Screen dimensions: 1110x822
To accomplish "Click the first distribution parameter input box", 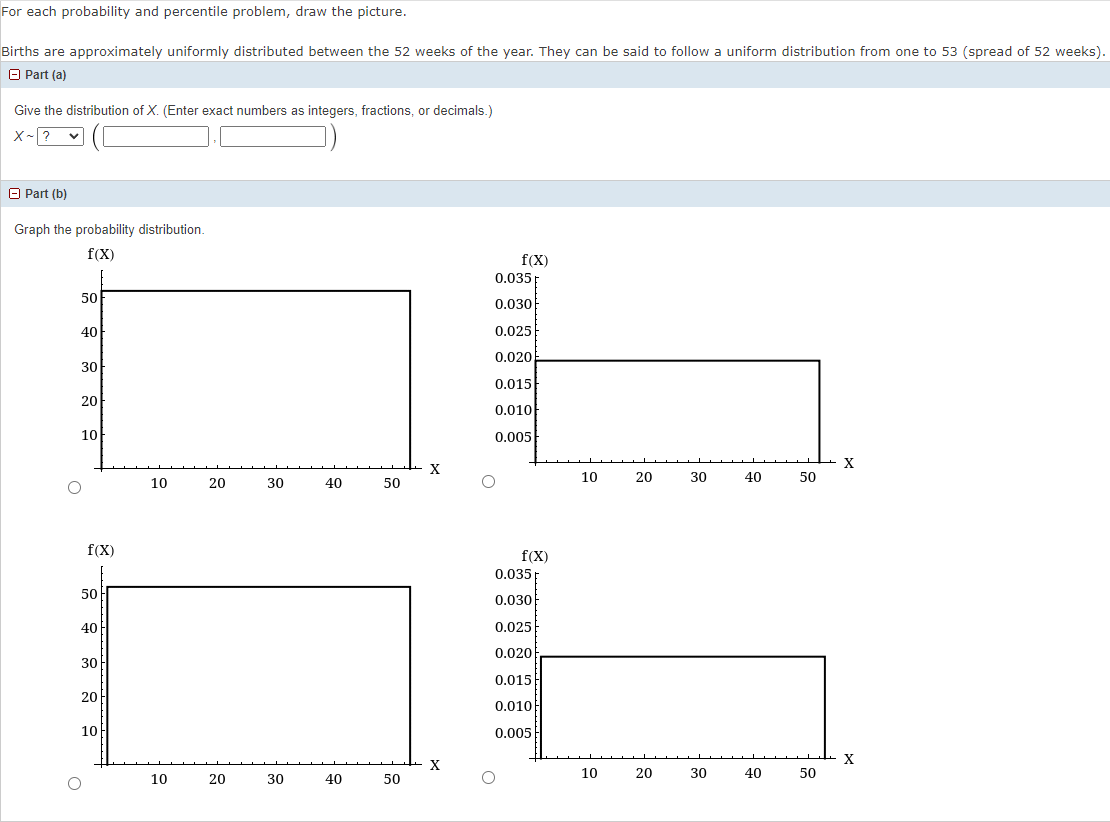I will tap(154, 134).
